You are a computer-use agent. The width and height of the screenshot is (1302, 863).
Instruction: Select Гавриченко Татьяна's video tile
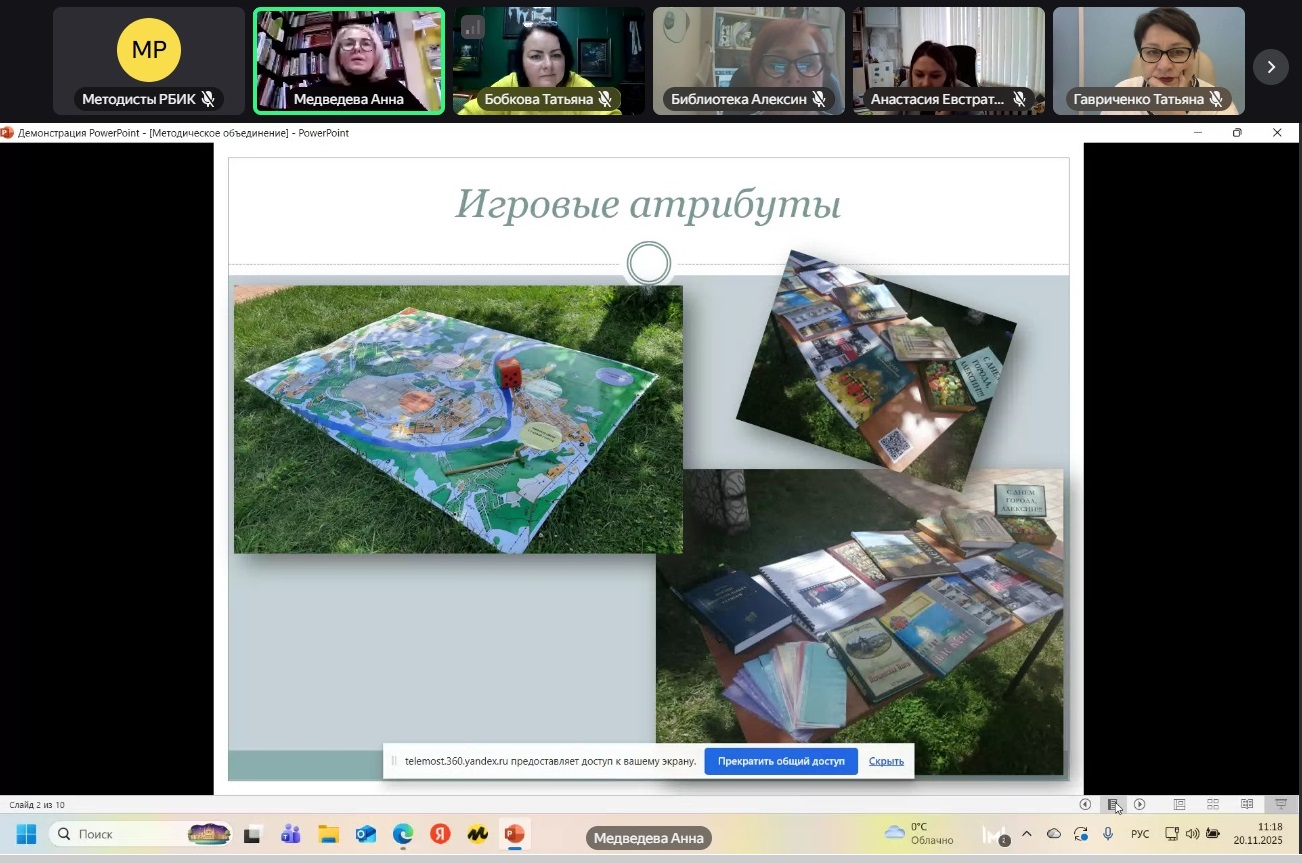coord(1149,61)
